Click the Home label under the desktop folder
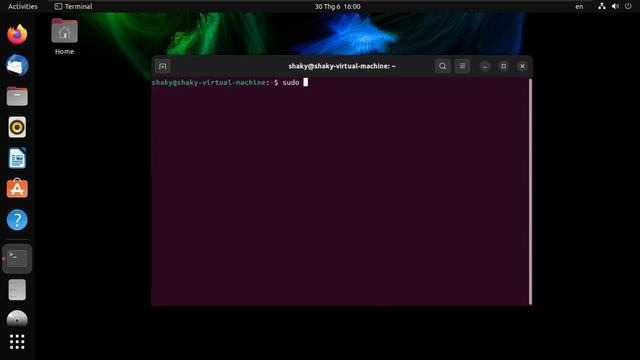The image size is (640, 360). 64,51
